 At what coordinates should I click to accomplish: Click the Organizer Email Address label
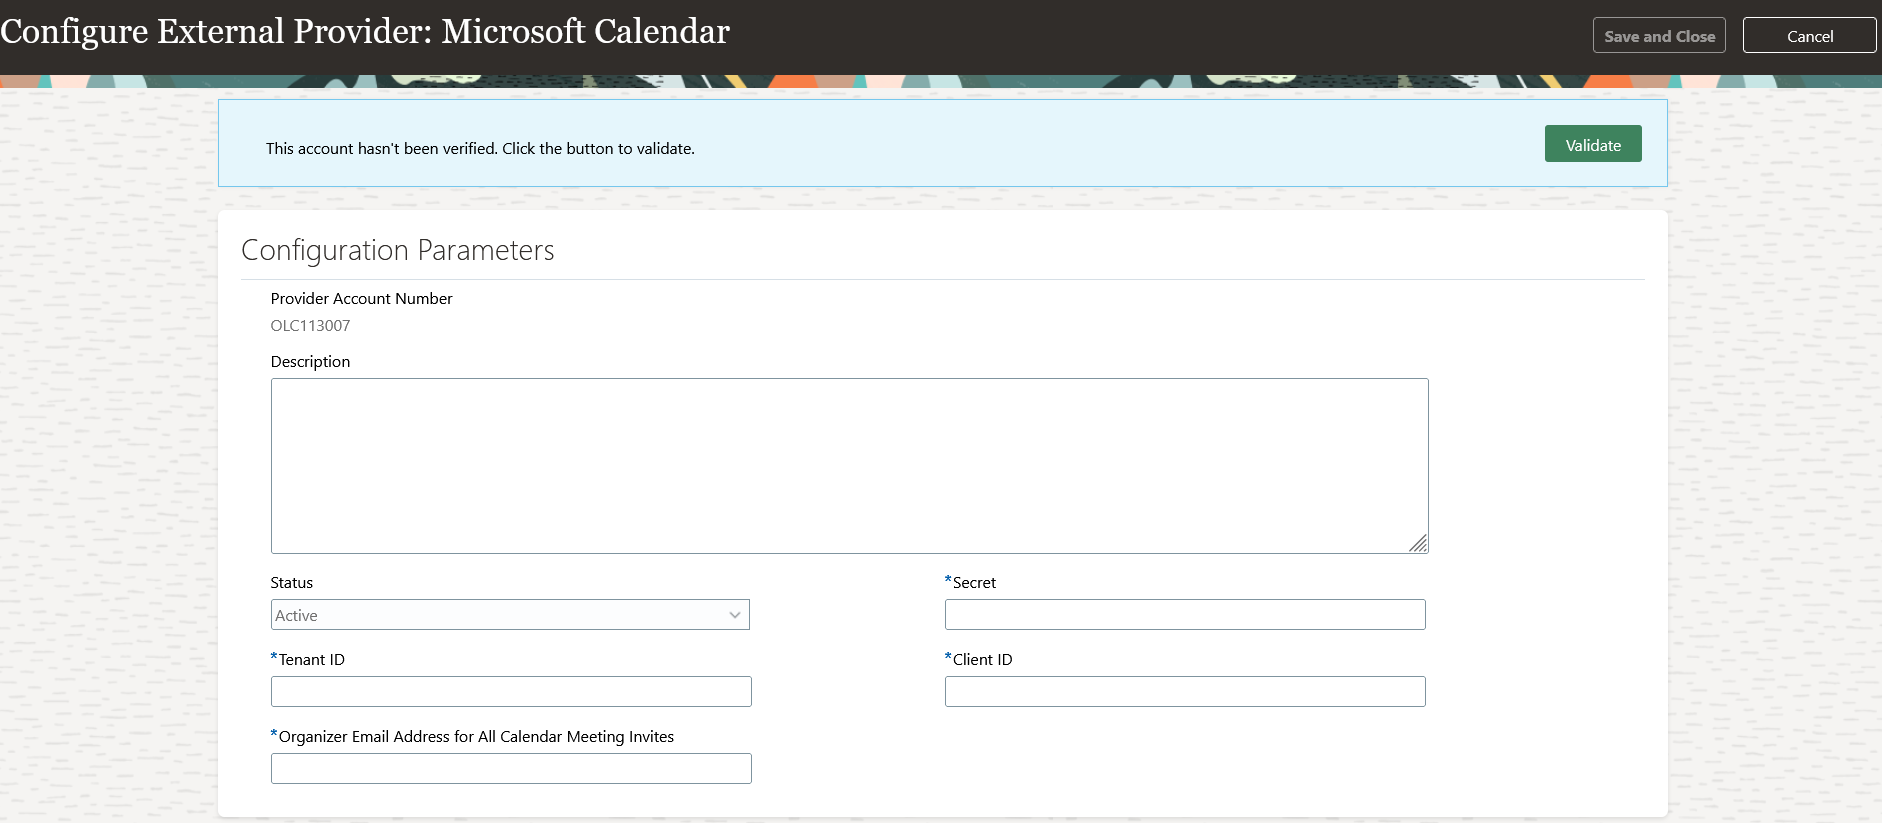[476, 737]
